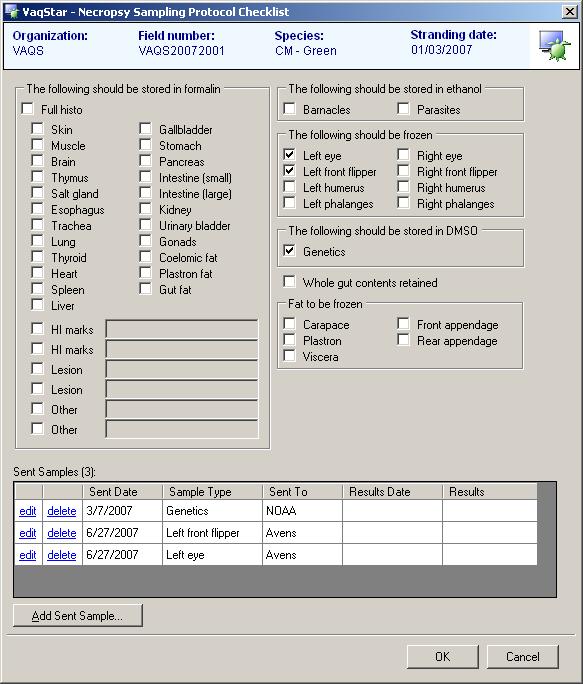Image resolution: width=583 pixels, height=684 pixels.
Task: Click the VaqStar title bar app icon
Action: (x=12, y=11)
